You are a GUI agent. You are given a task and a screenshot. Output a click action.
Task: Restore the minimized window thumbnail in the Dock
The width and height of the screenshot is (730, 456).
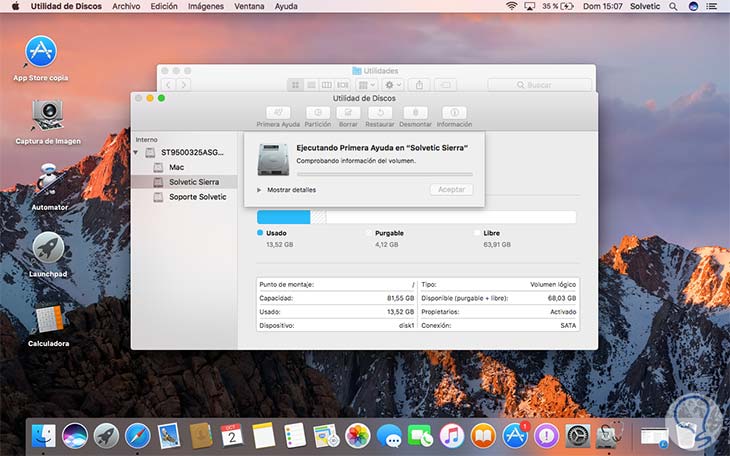(x=654, y=436)
